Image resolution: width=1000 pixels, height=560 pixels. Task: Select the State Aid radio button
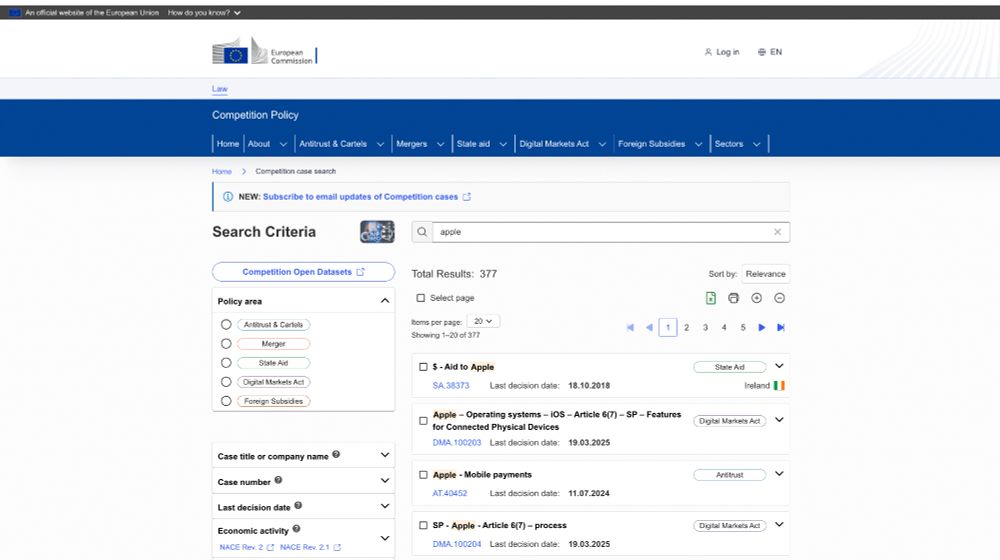[226, 363]
